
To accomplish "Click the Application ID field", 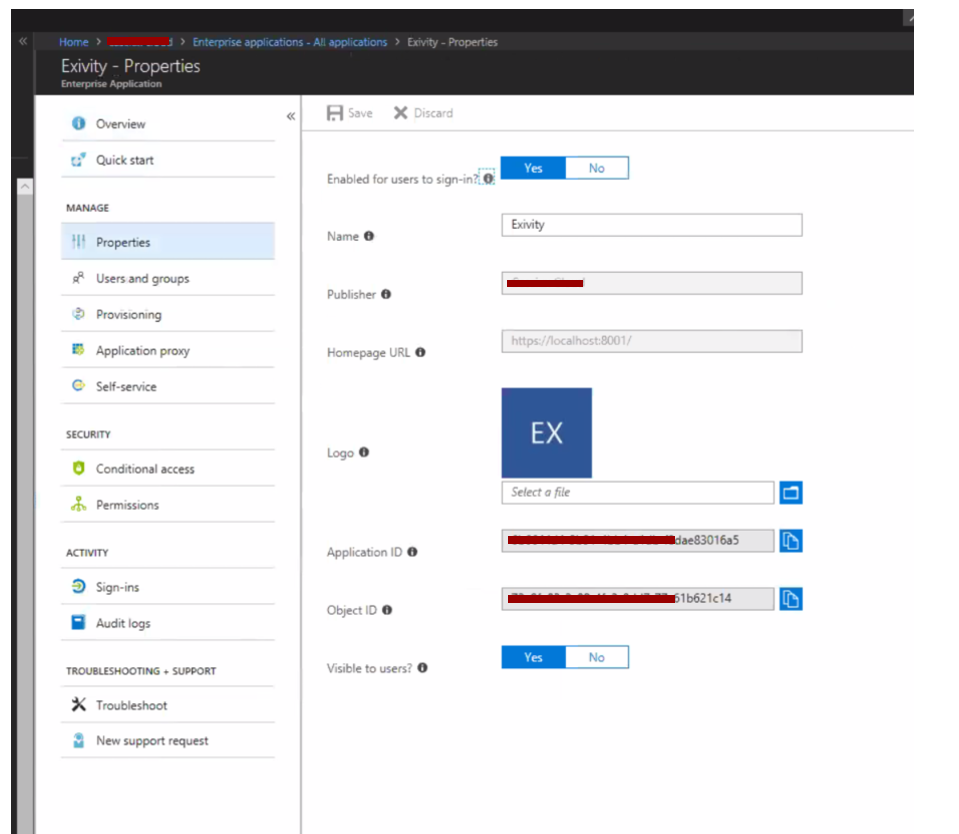I will 638,541.
